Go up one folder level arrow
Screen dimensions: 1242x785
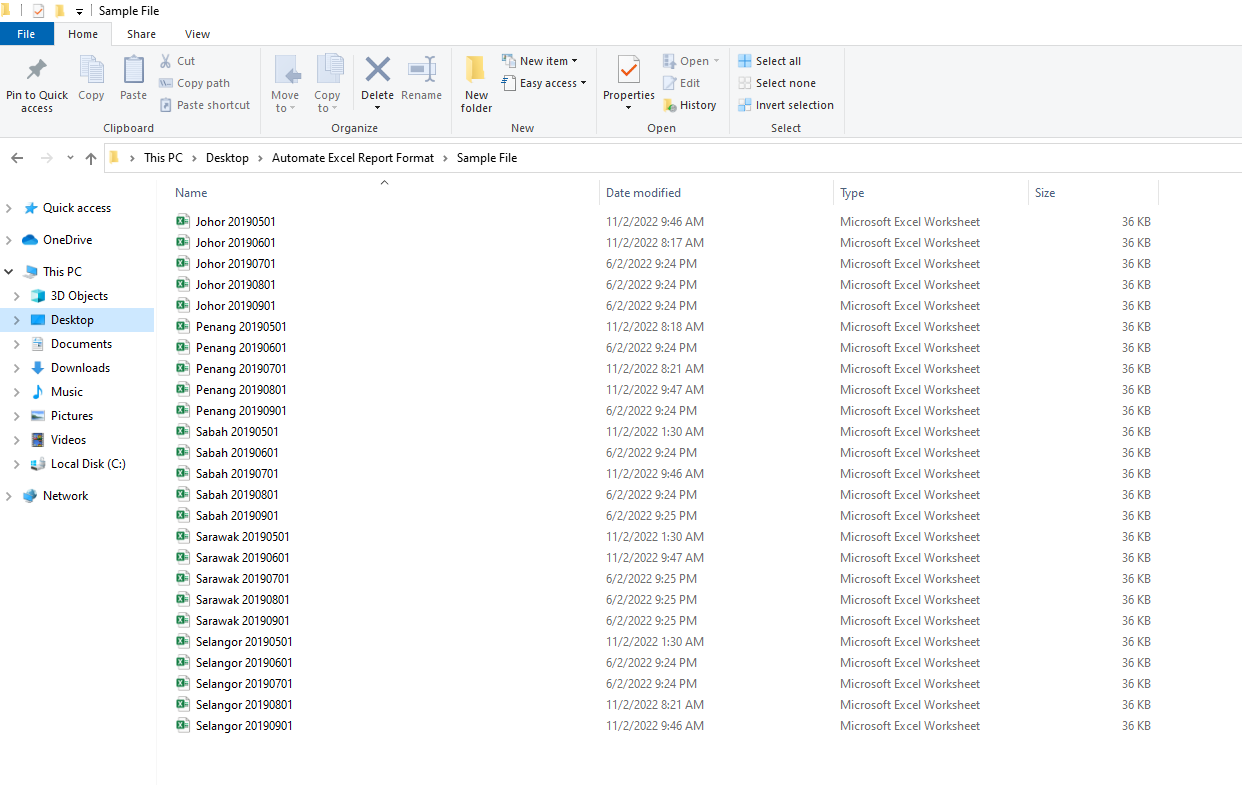(x=91, y=158)
